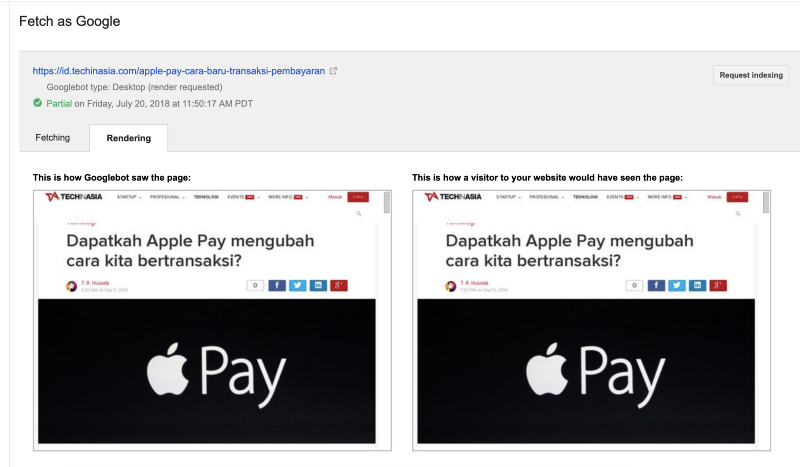Click share count box in visitor preview
Image resolution: width=800 pixels, height=467 pixels.
[x=634, y=285]
